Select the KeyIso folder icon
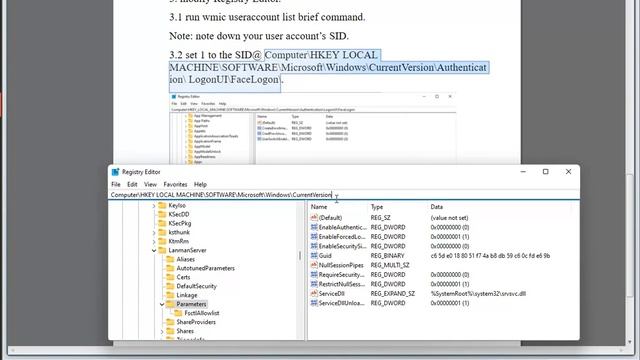This screenshot has width=640, height=360. click(x=162, y=205)
